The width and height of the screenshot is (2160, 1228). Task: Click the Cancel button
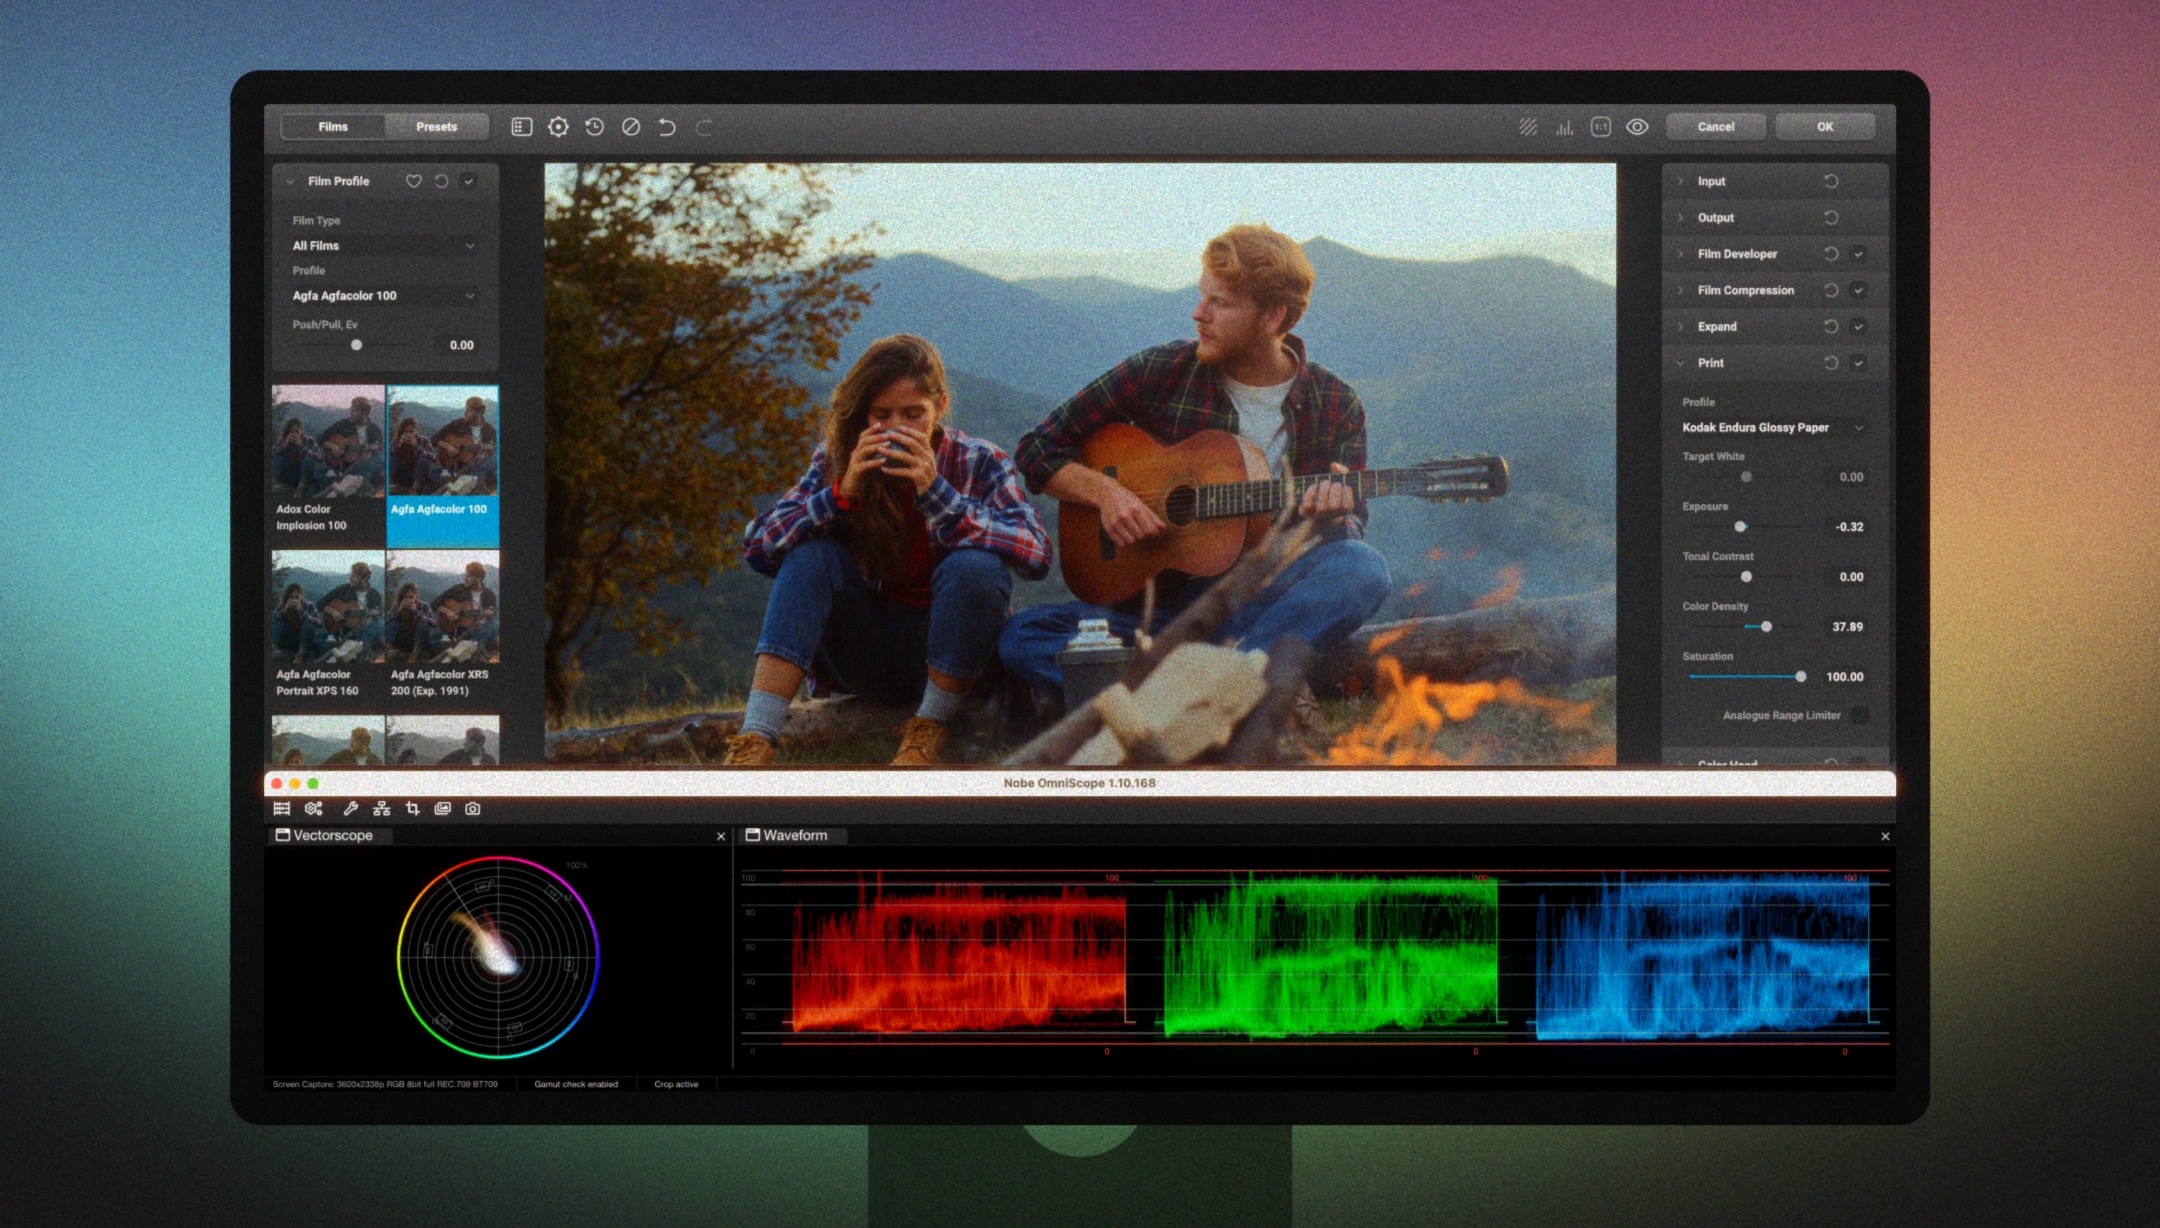coord(1716,127)
